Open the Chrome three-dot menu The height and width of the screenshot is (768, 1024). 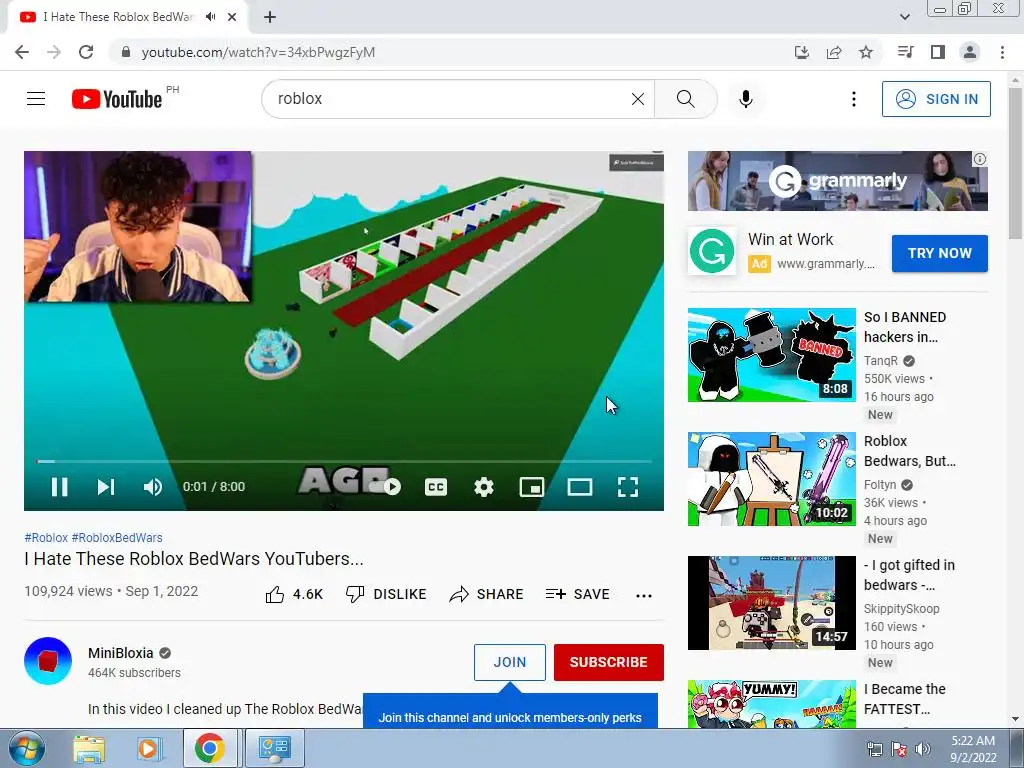point(1002,52)
